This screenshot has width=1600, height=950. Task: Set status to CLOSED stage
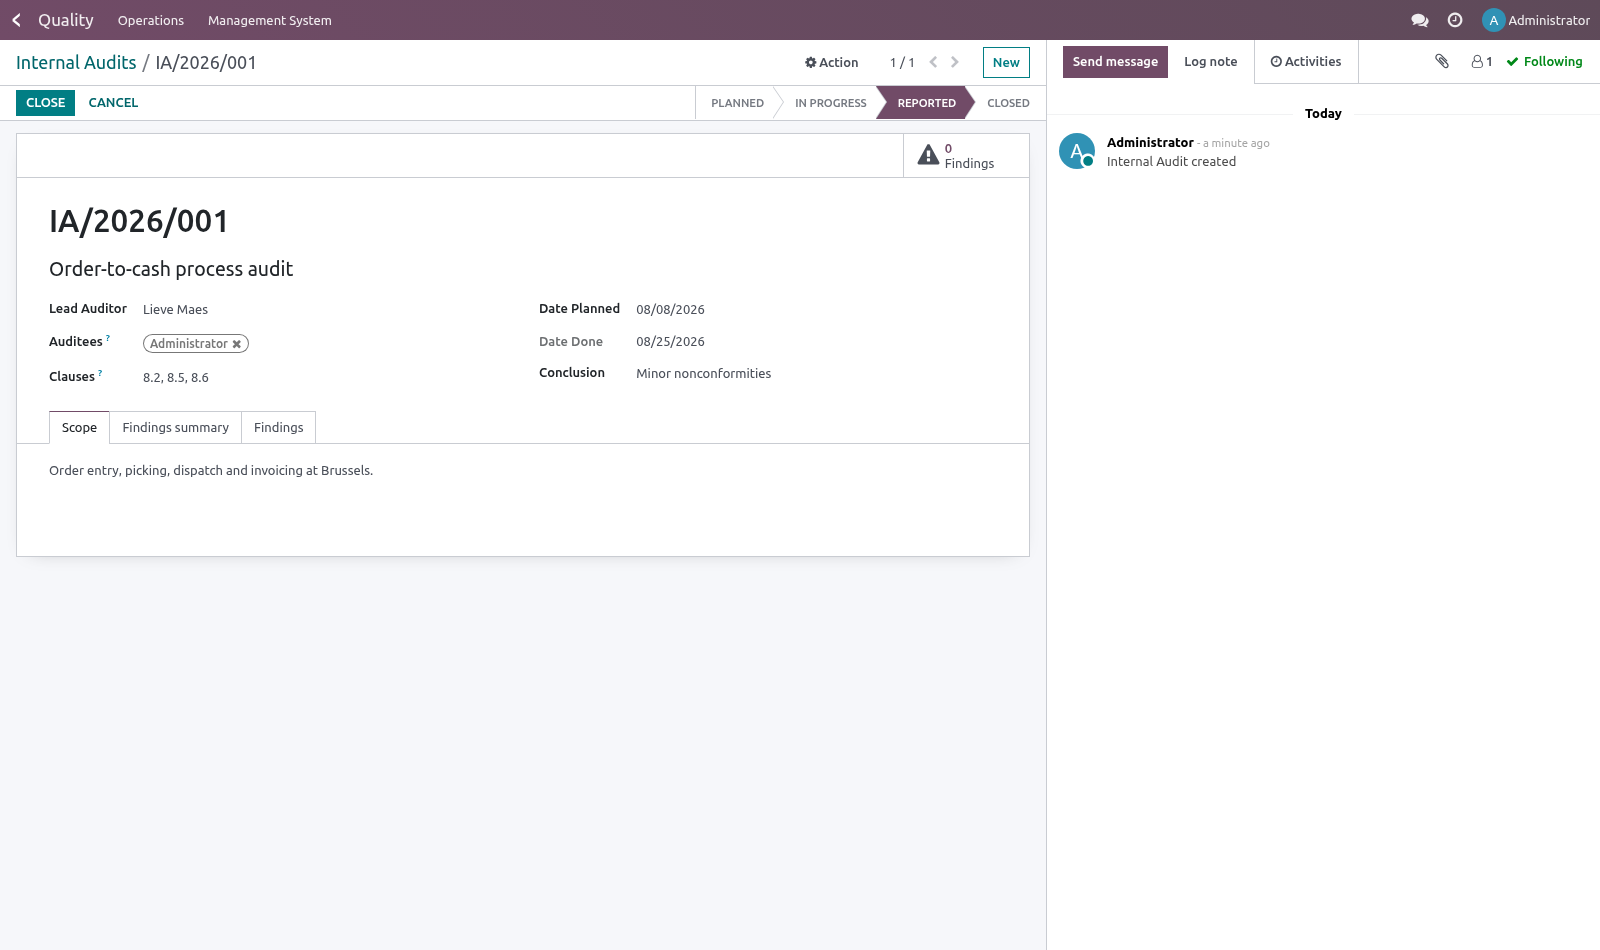1008,103
